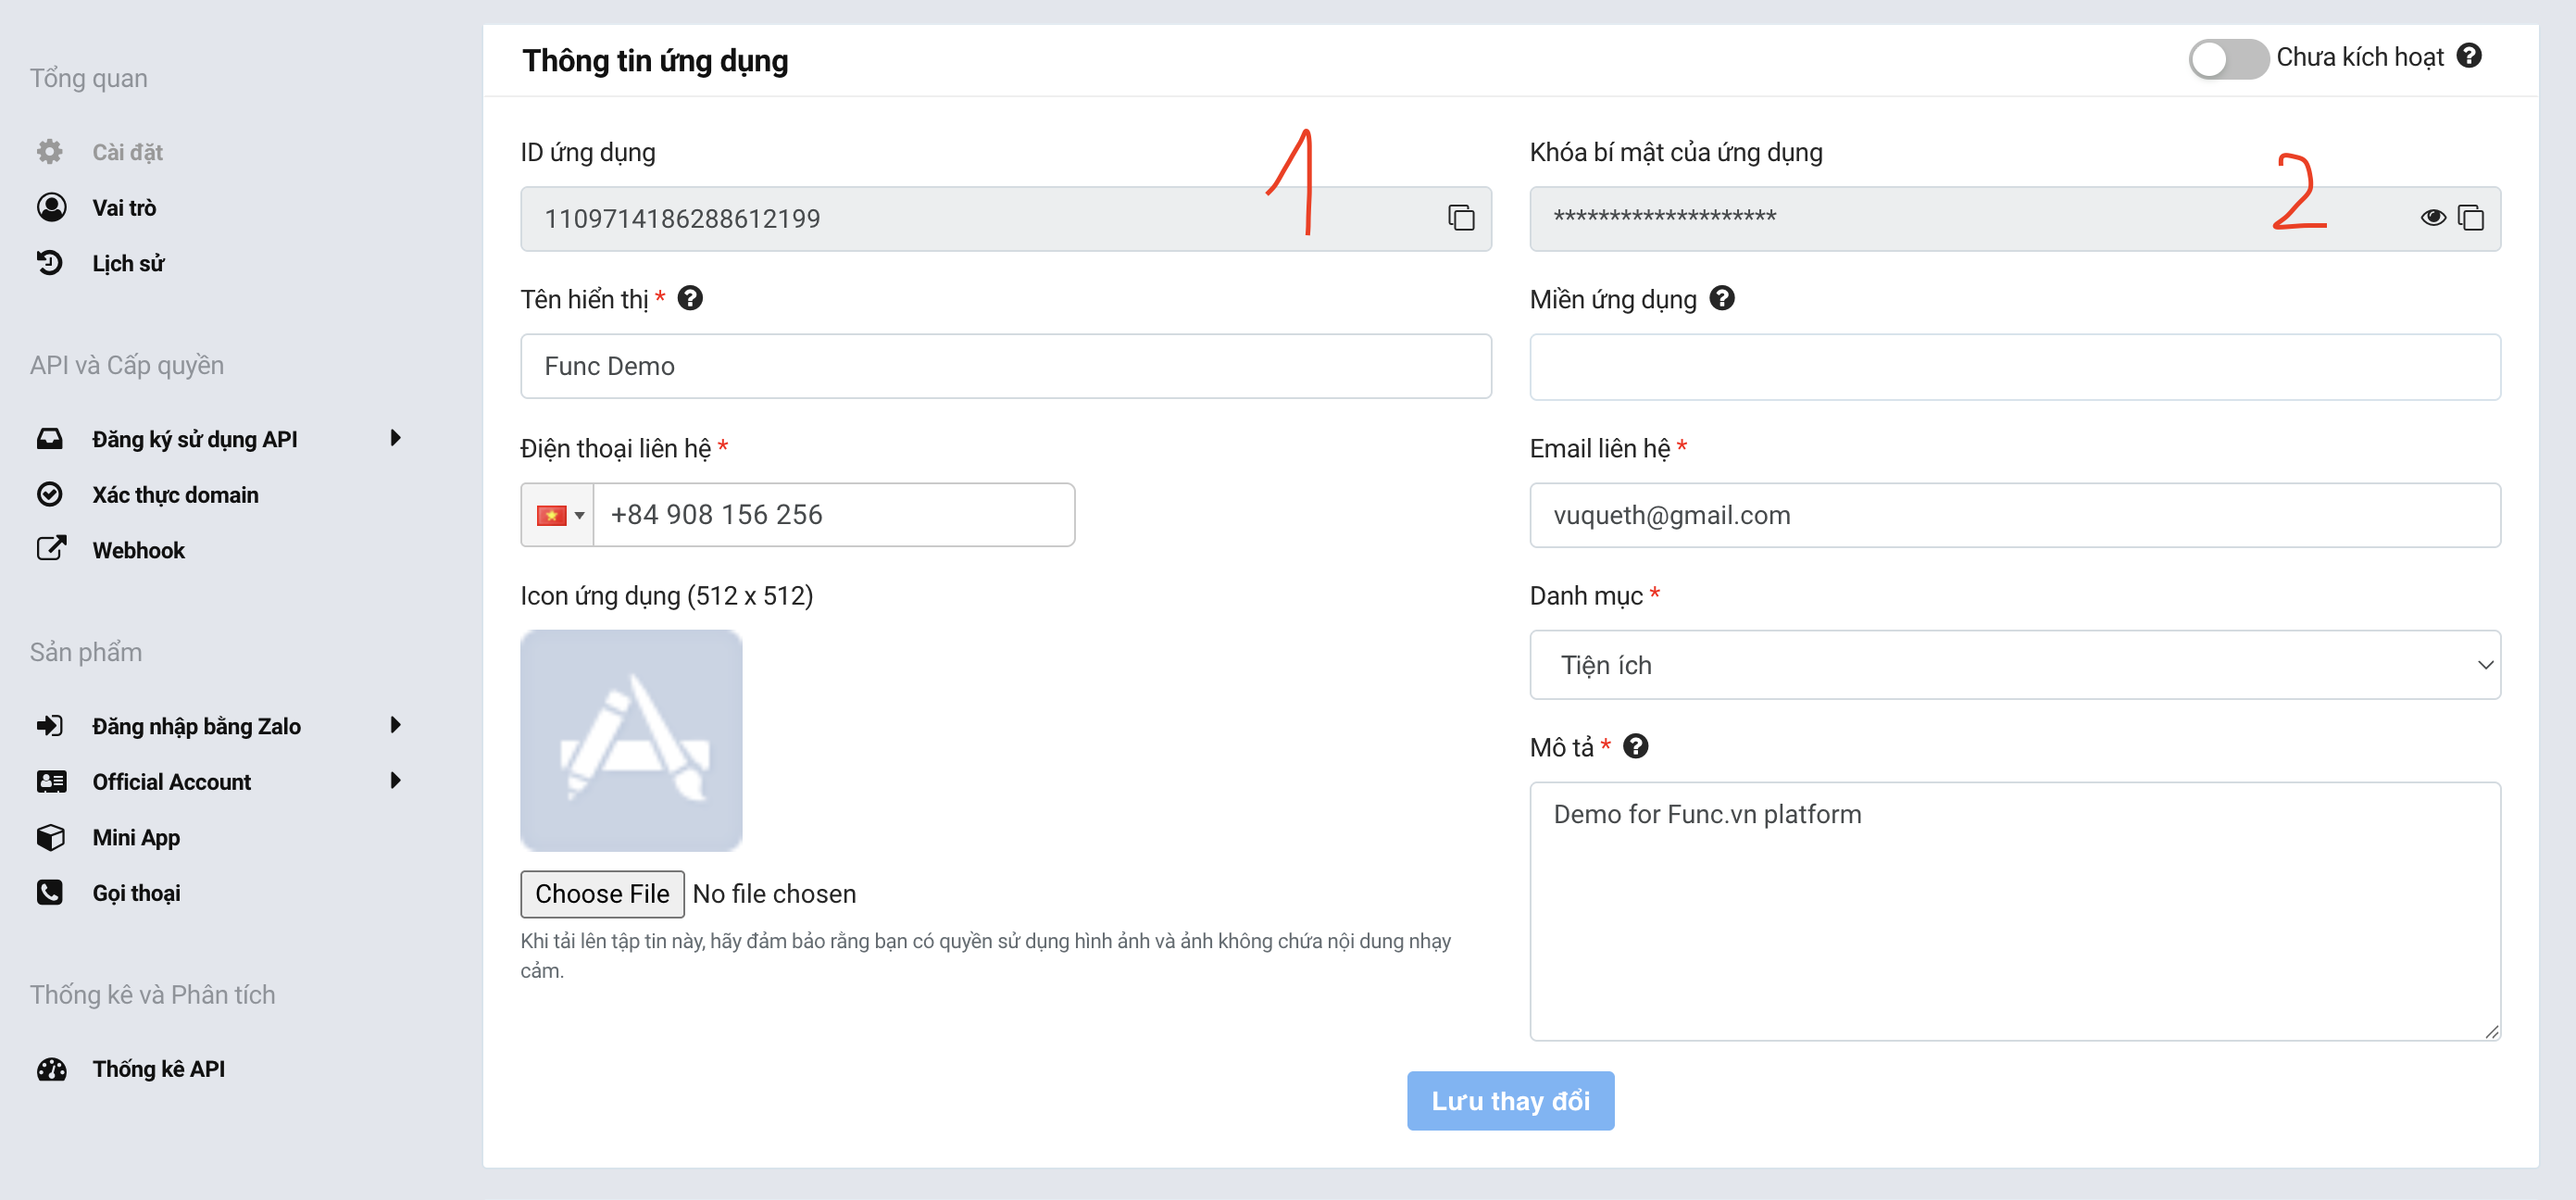Image resolution: width=2576 pixels, height=1200 pixels.
Task: Click the Choose File button
Action: pyautogui.click(x=602, y=894)
